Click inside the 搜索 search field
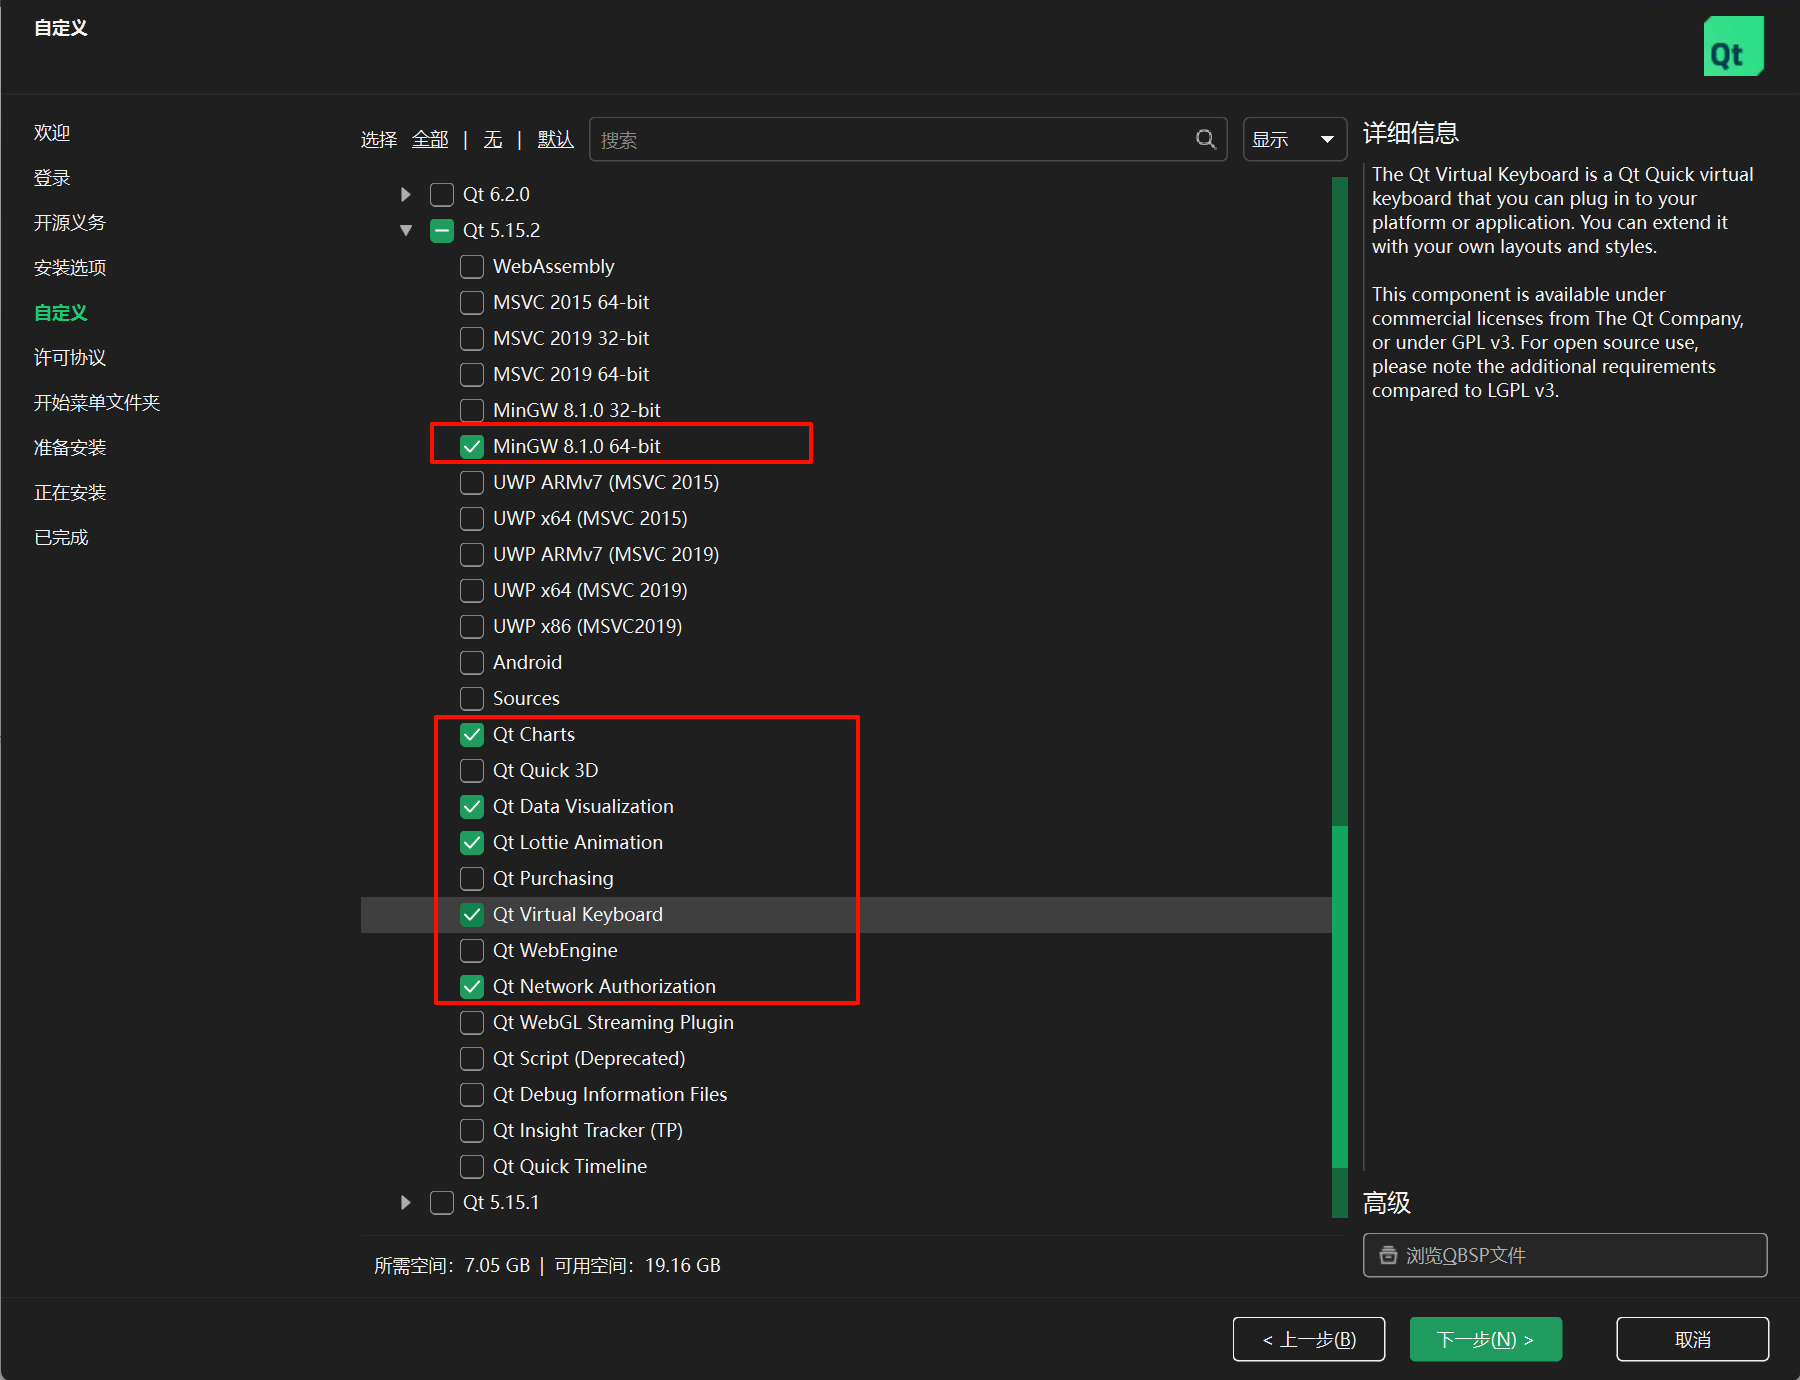 pyautogui.click(x=890, y=139)
